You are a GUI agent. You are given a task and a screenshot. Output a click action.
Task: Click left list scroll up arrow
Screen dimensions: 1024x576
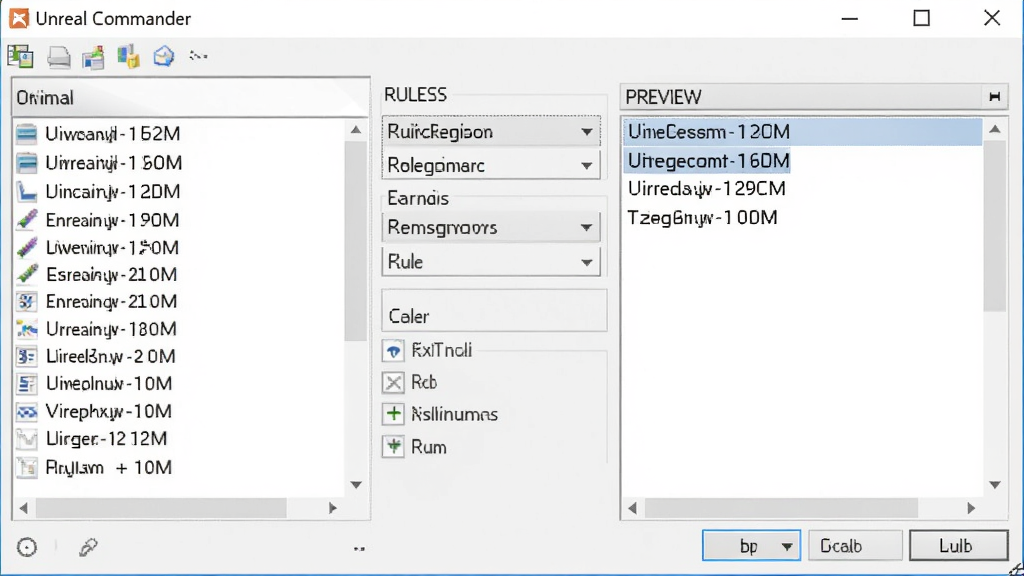click(x=356, y=130)
